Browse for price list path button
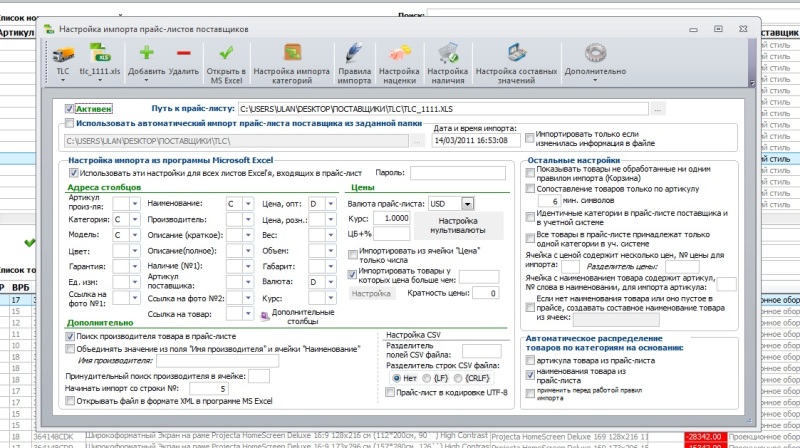Screen dimensions: 800x448 pyautogui.click(x=658, y=109)
